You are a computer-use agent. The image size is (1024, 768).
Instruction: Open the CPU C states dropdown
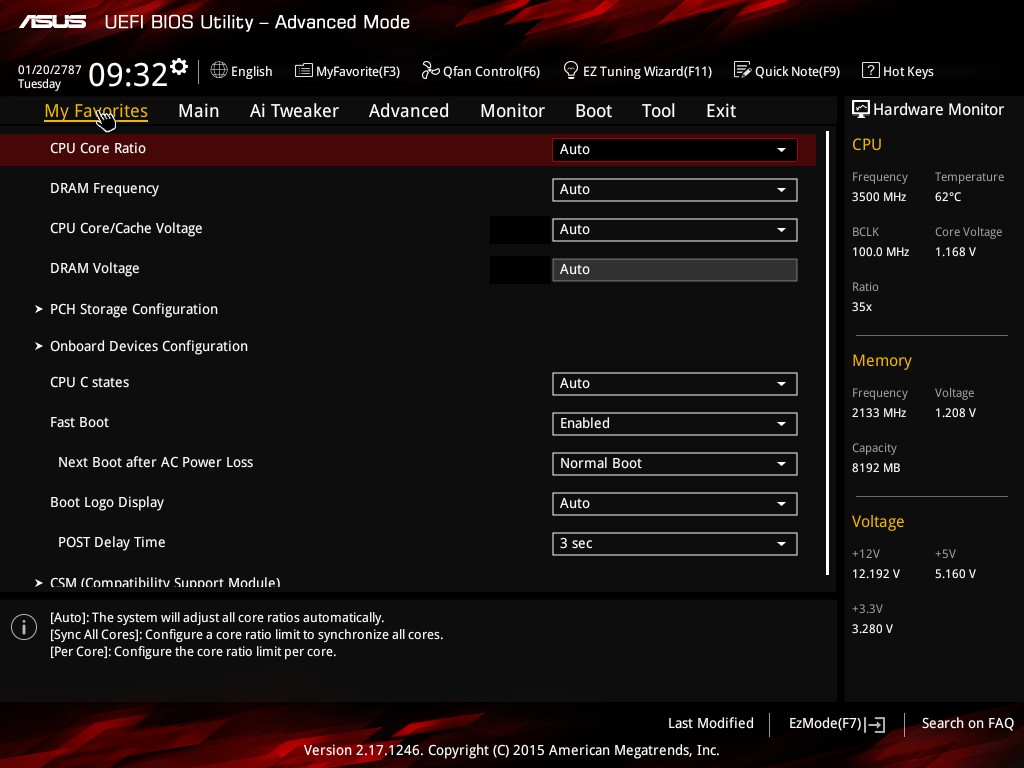pyautogui.click(x=675, y=384)
